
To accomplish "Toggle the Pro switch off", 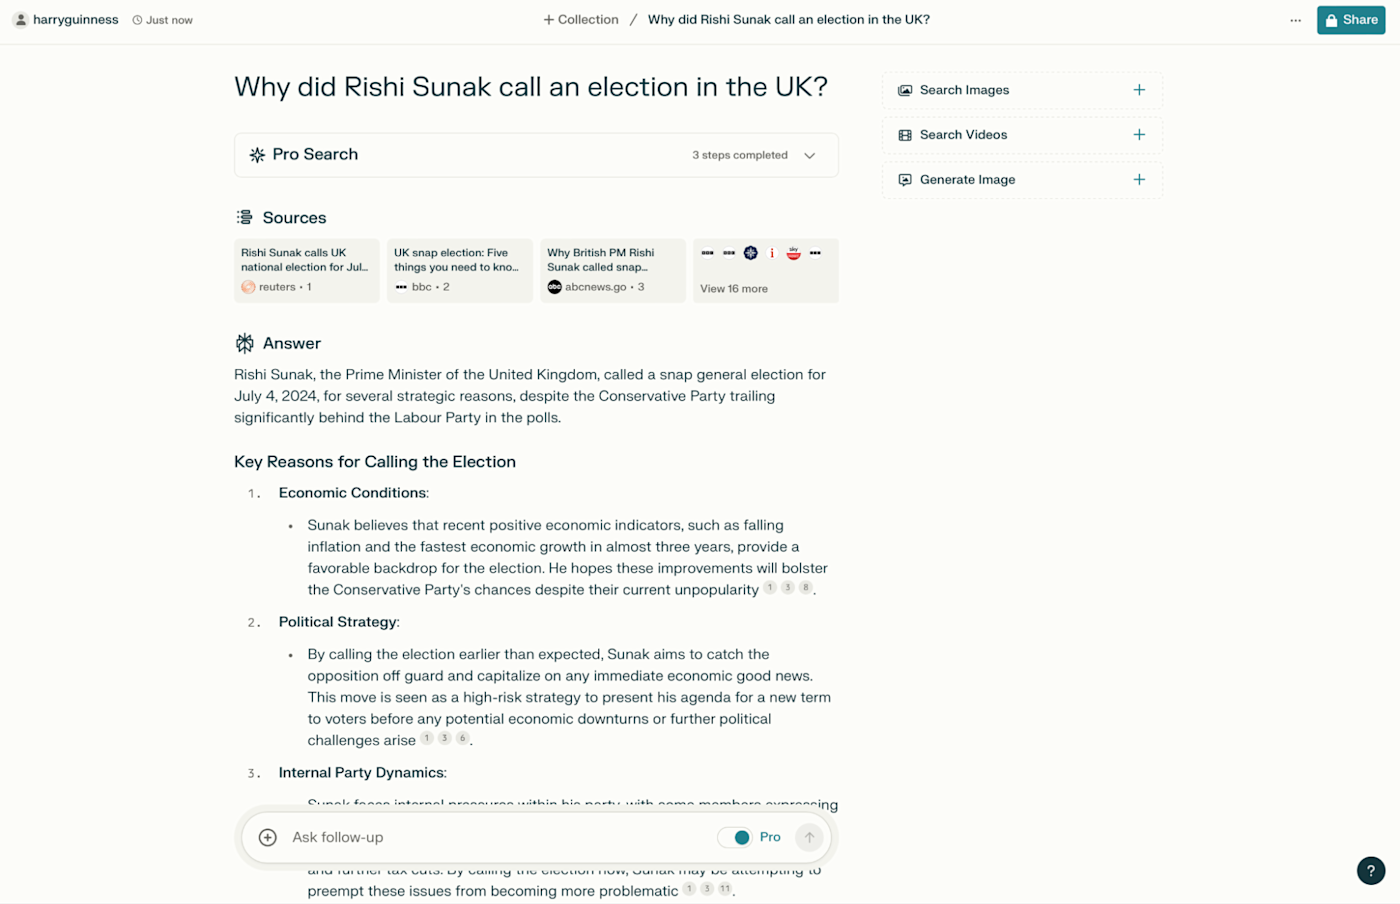I will (735, 838).
